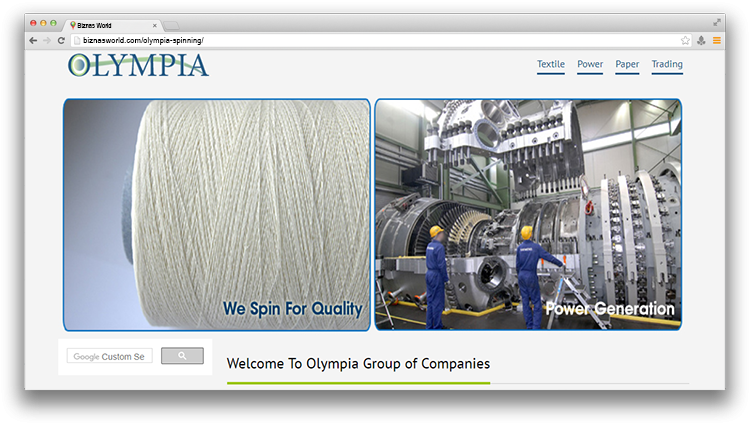Viewport: 750px width, 425px height.
Task: Open the Power menu item
Action: click(x=590, y=65)
